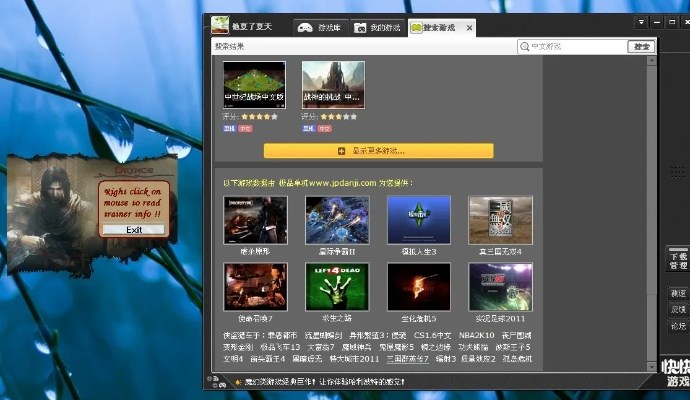Click the gamepad icon on the 游戏库 tab
This screenshot has width=690, height=400.
click(x=305, y=28)
